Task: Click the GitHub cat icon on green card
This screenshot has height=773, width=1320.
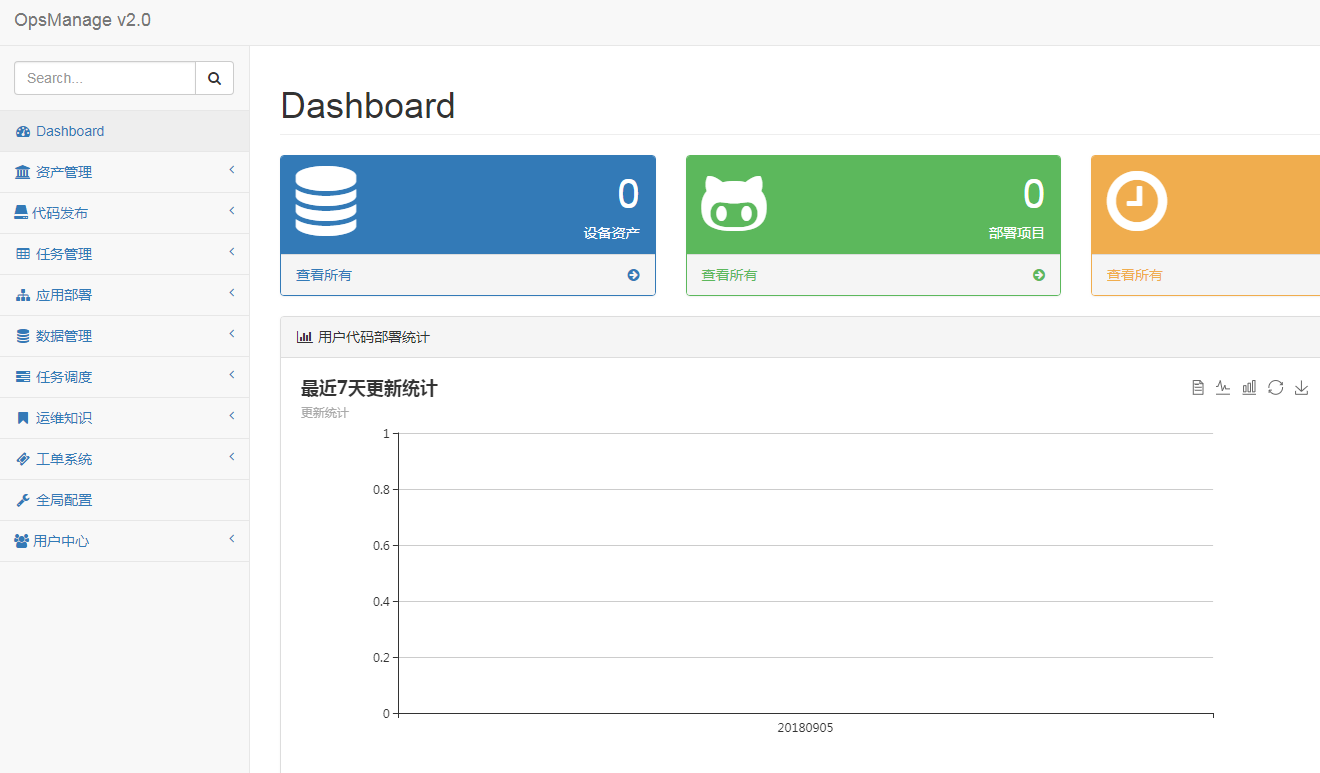Action: click(x=734, y=203)
